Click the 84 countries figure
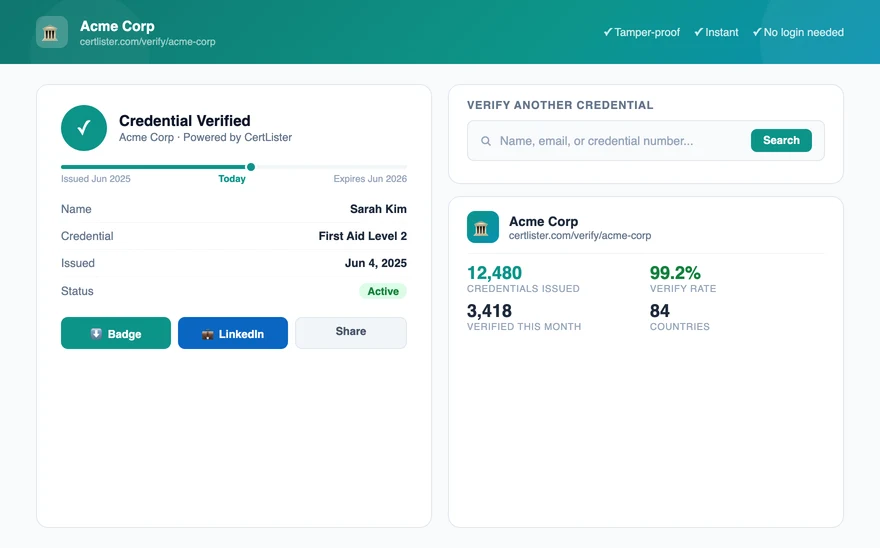The width and height of the screenshot is (880, 548). pyautogui.click(x=660, y=310)
